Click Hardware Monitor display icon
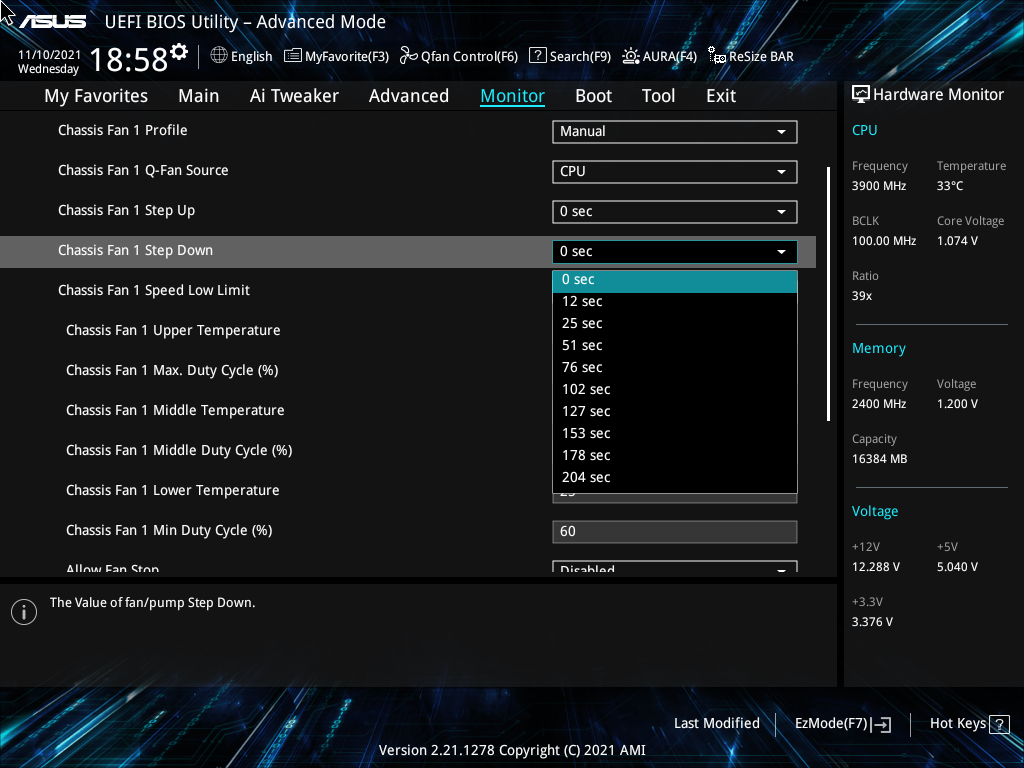1024x768 pixels. 861,95
